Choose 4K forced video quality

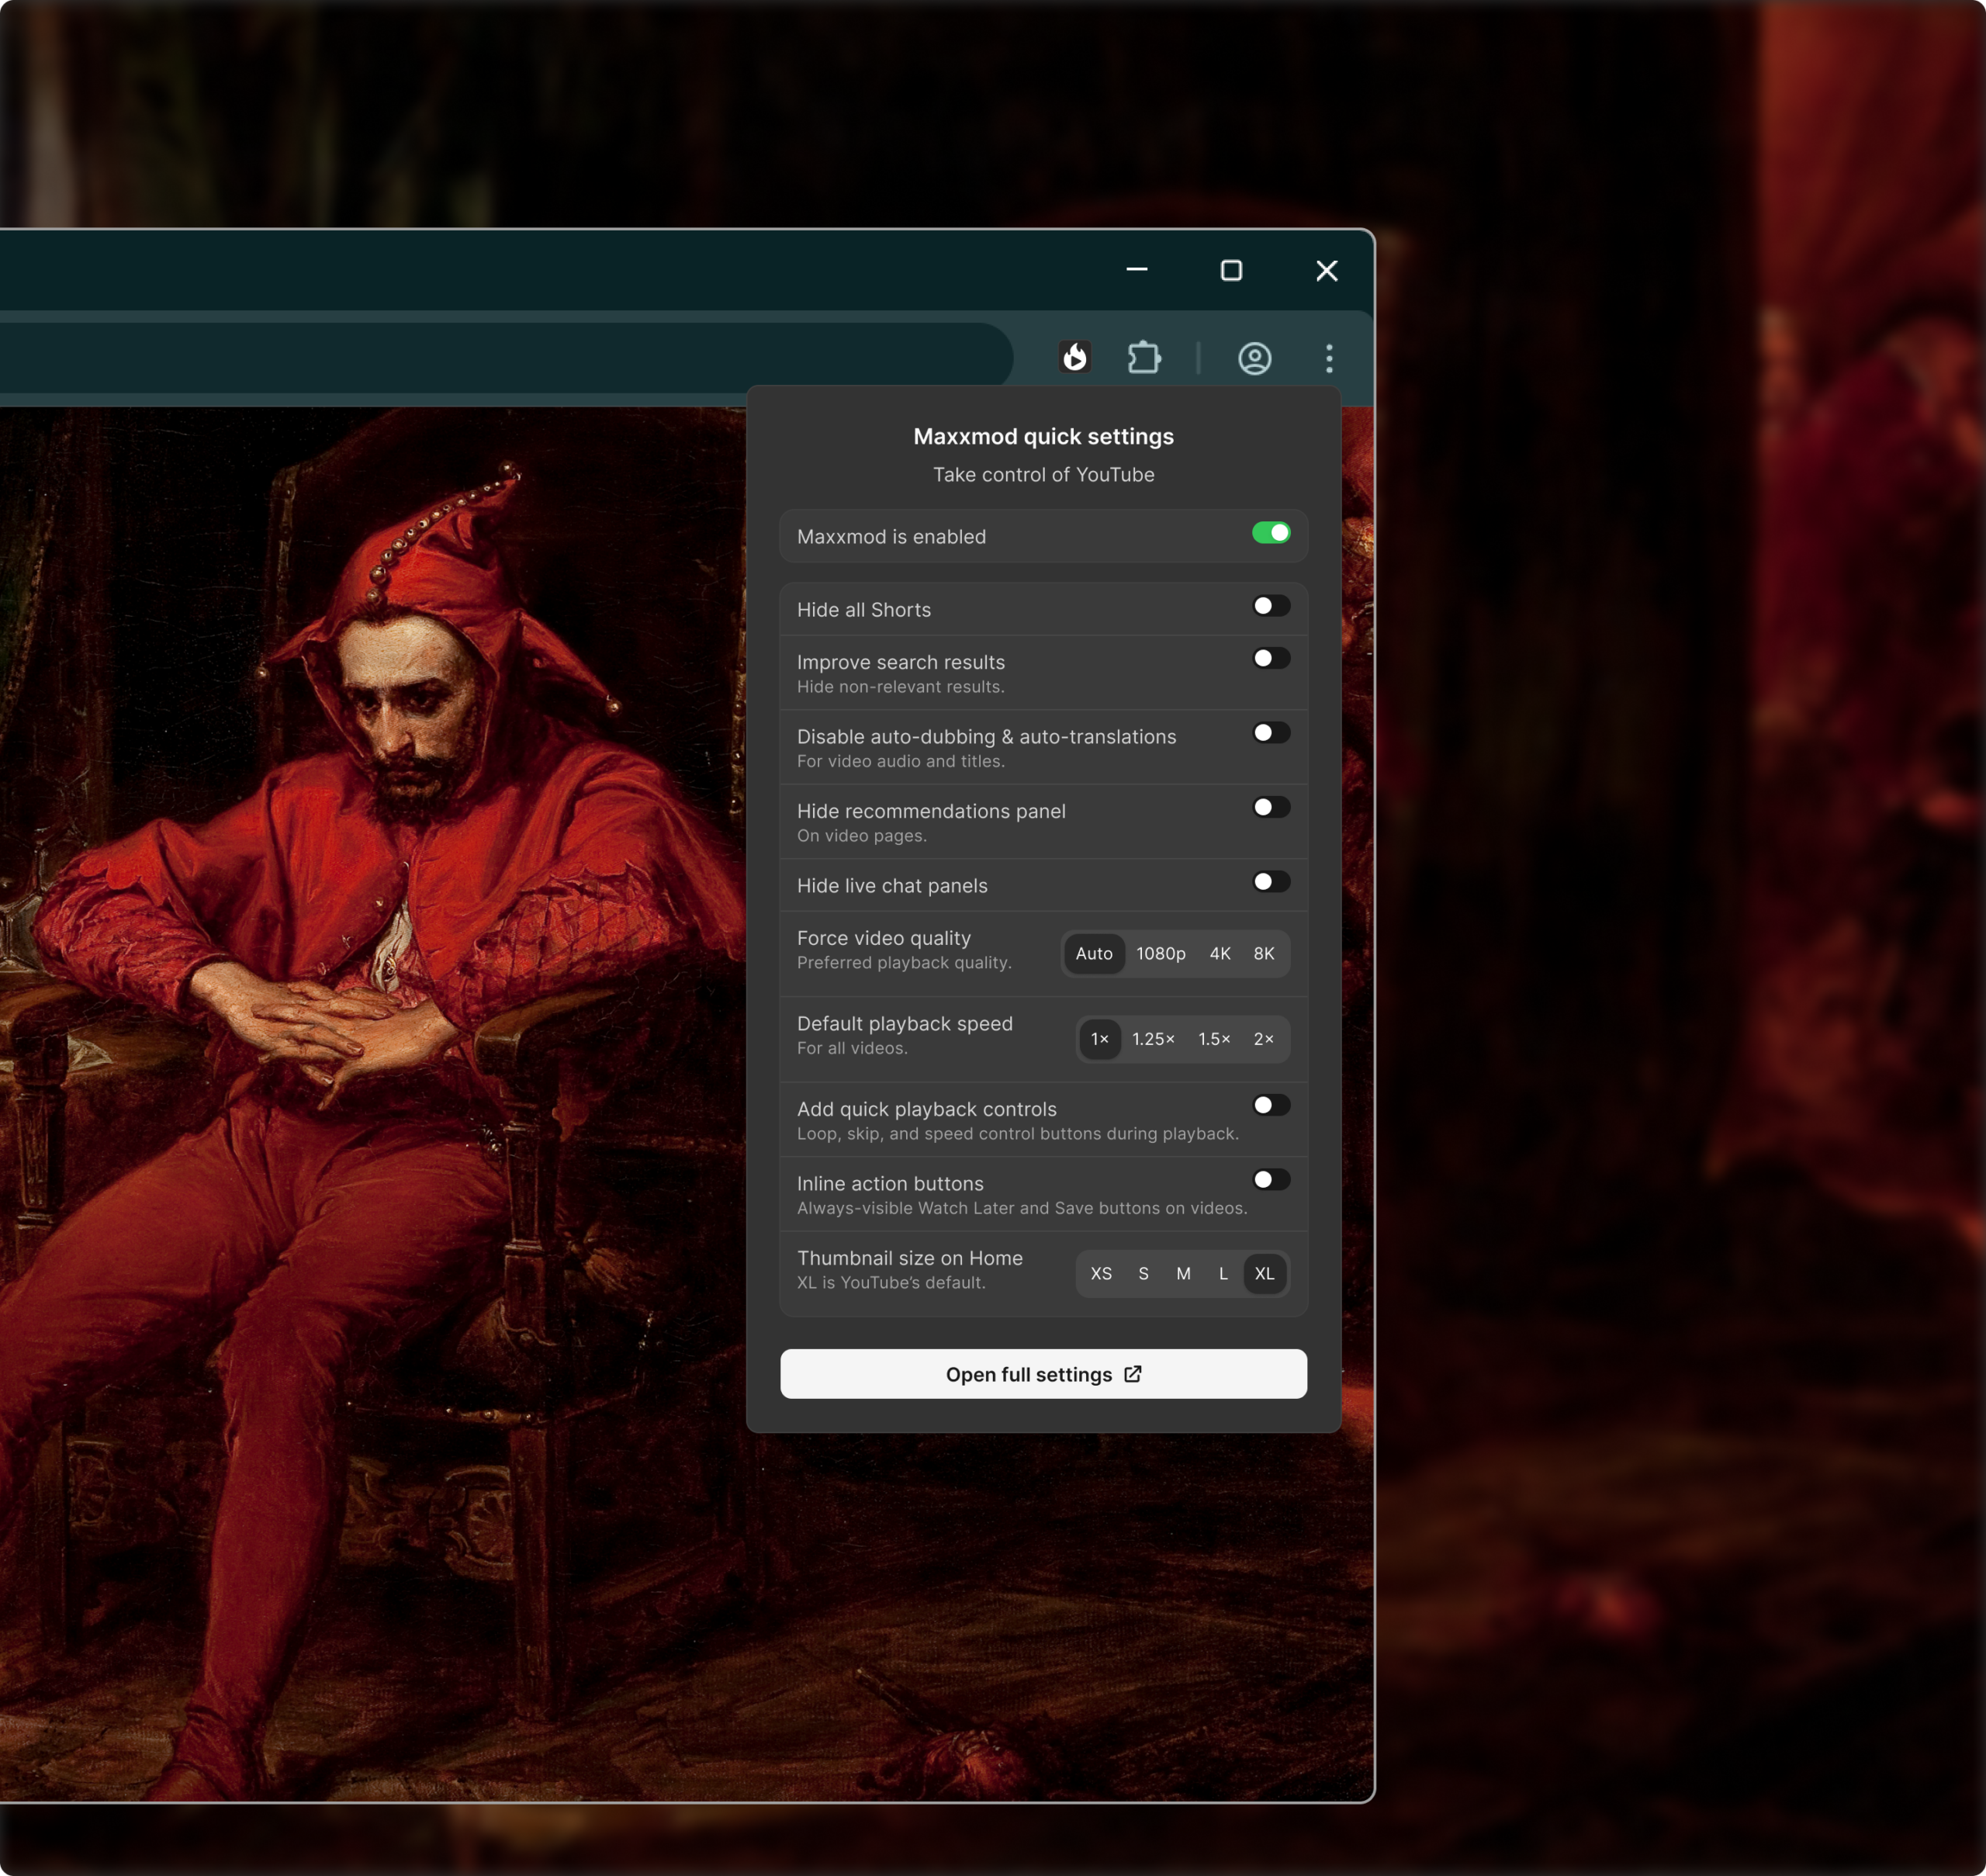pyautogui.click(x=1219, y=954)
